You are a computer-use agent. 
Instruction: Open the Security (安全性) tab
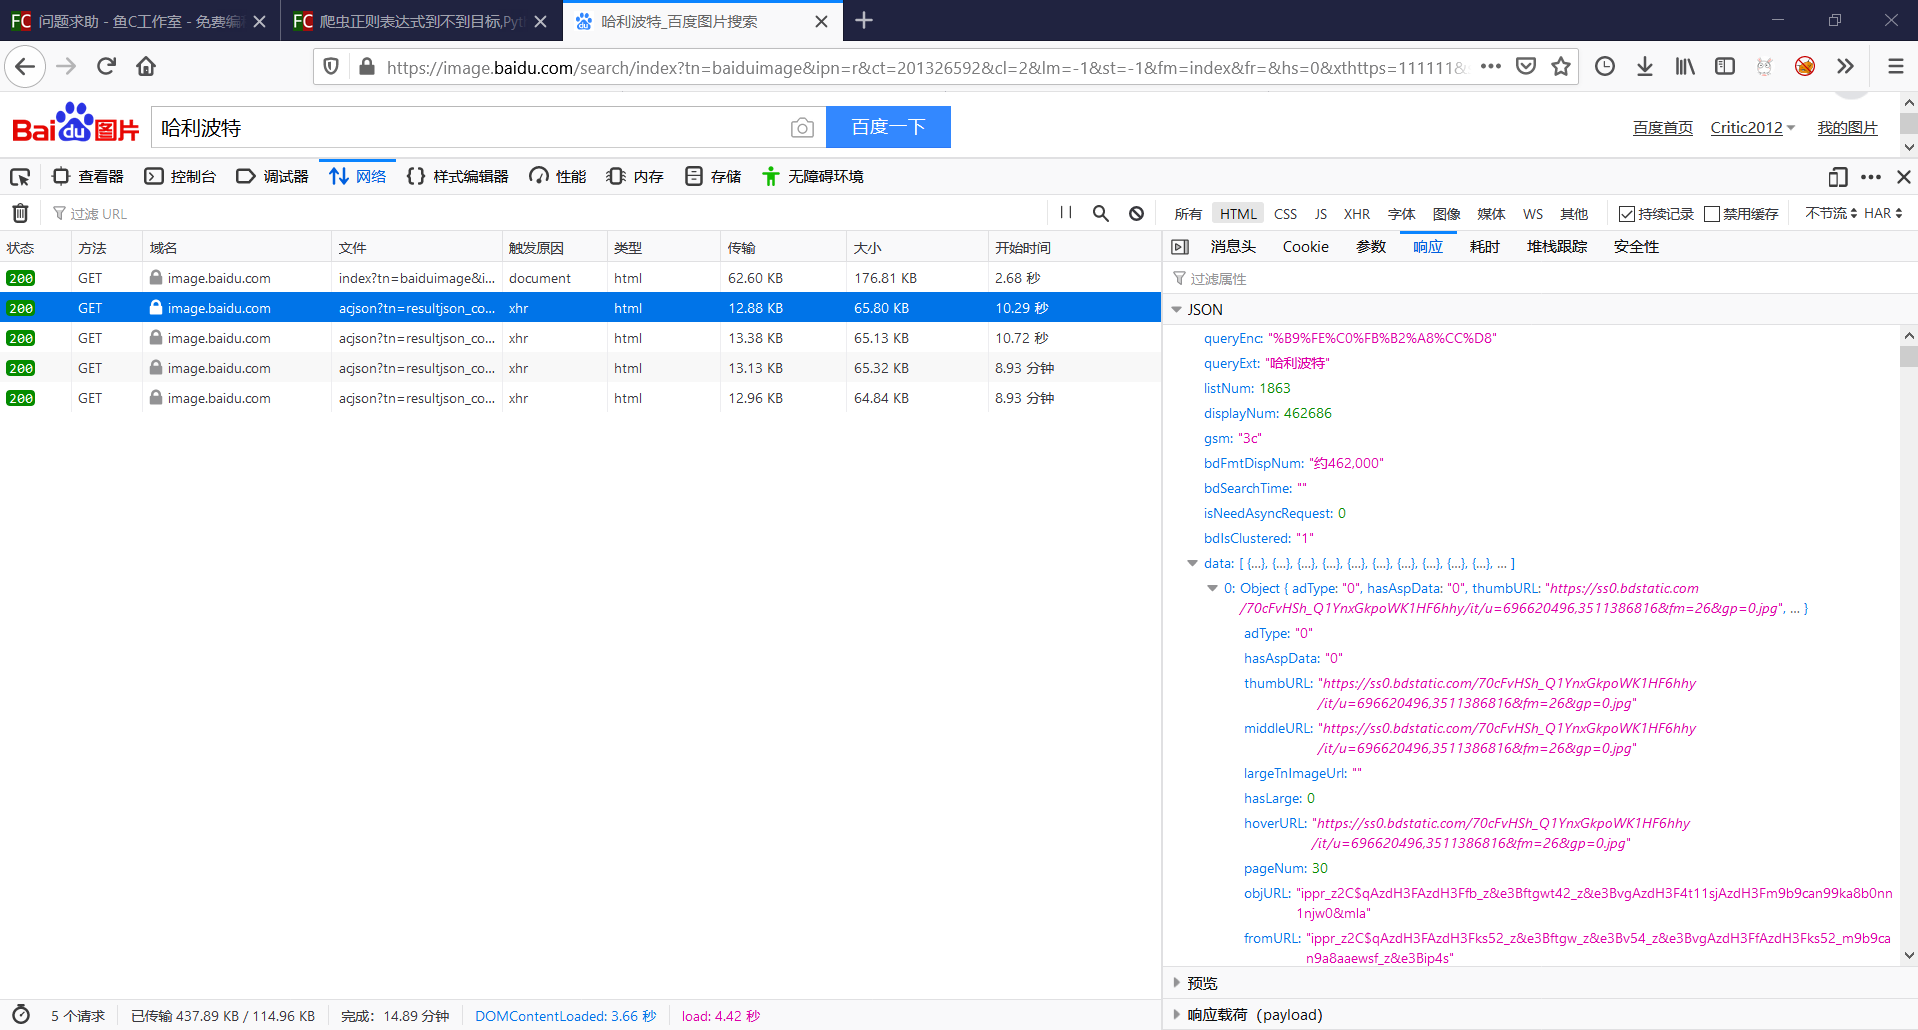1636,247
